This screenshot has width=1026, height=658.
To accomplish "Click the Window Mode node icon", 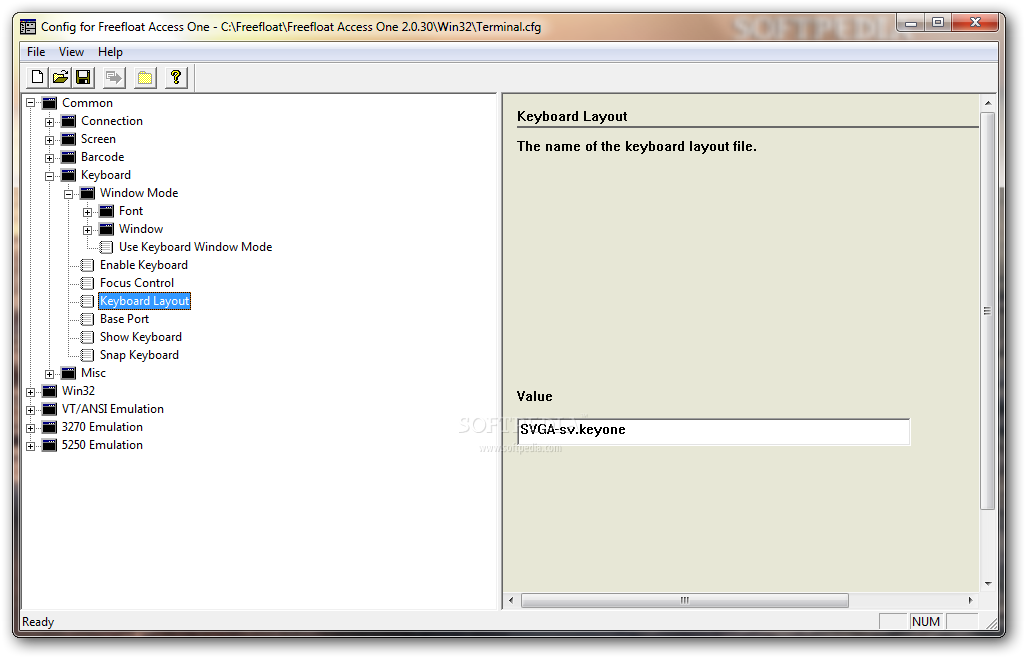I will click(x=88, y=193).
